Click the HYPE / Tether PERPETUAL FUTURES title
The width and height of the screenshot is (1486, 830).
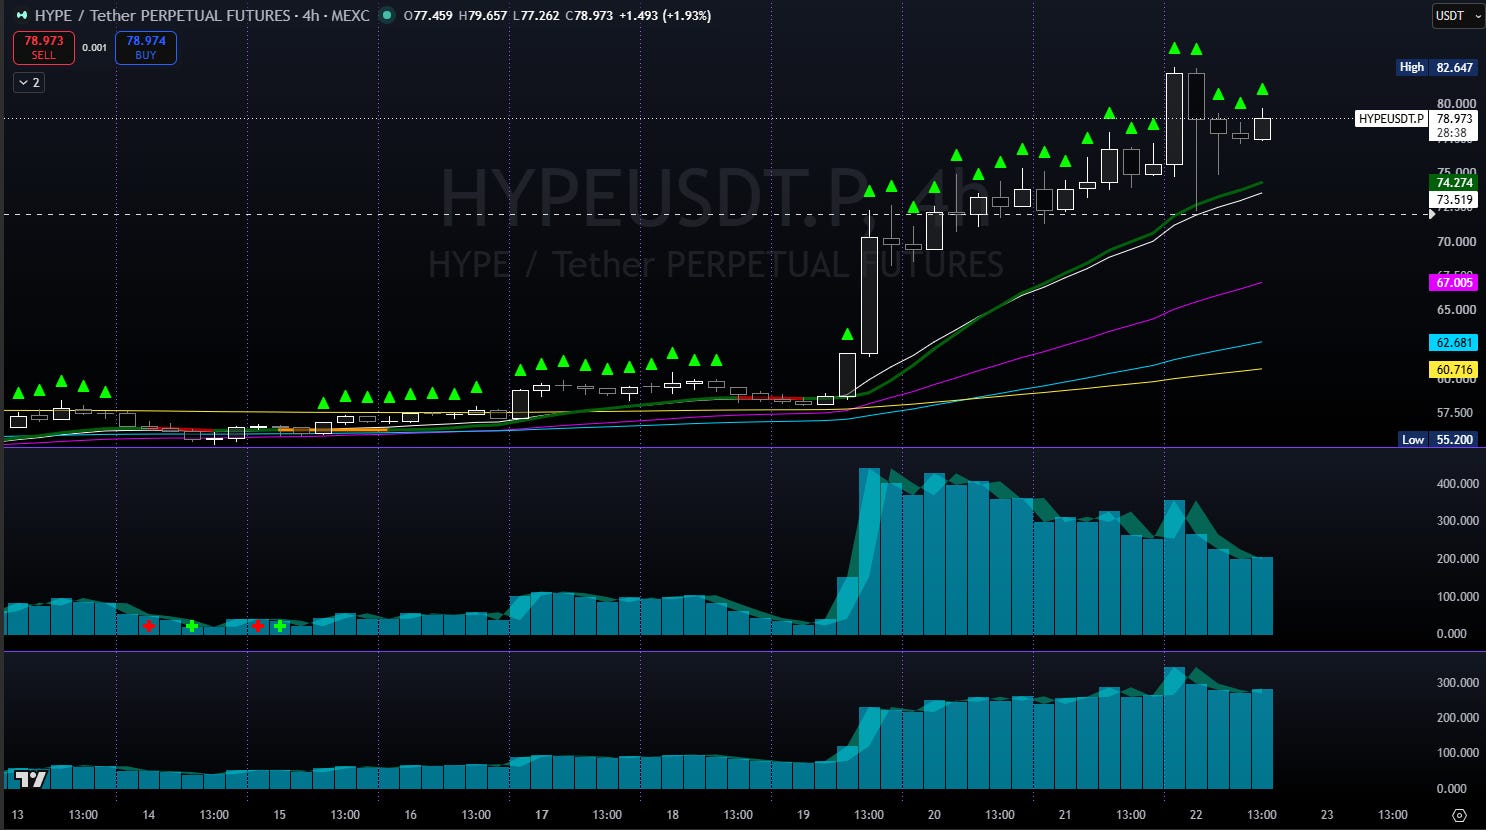tap(163, 16)
